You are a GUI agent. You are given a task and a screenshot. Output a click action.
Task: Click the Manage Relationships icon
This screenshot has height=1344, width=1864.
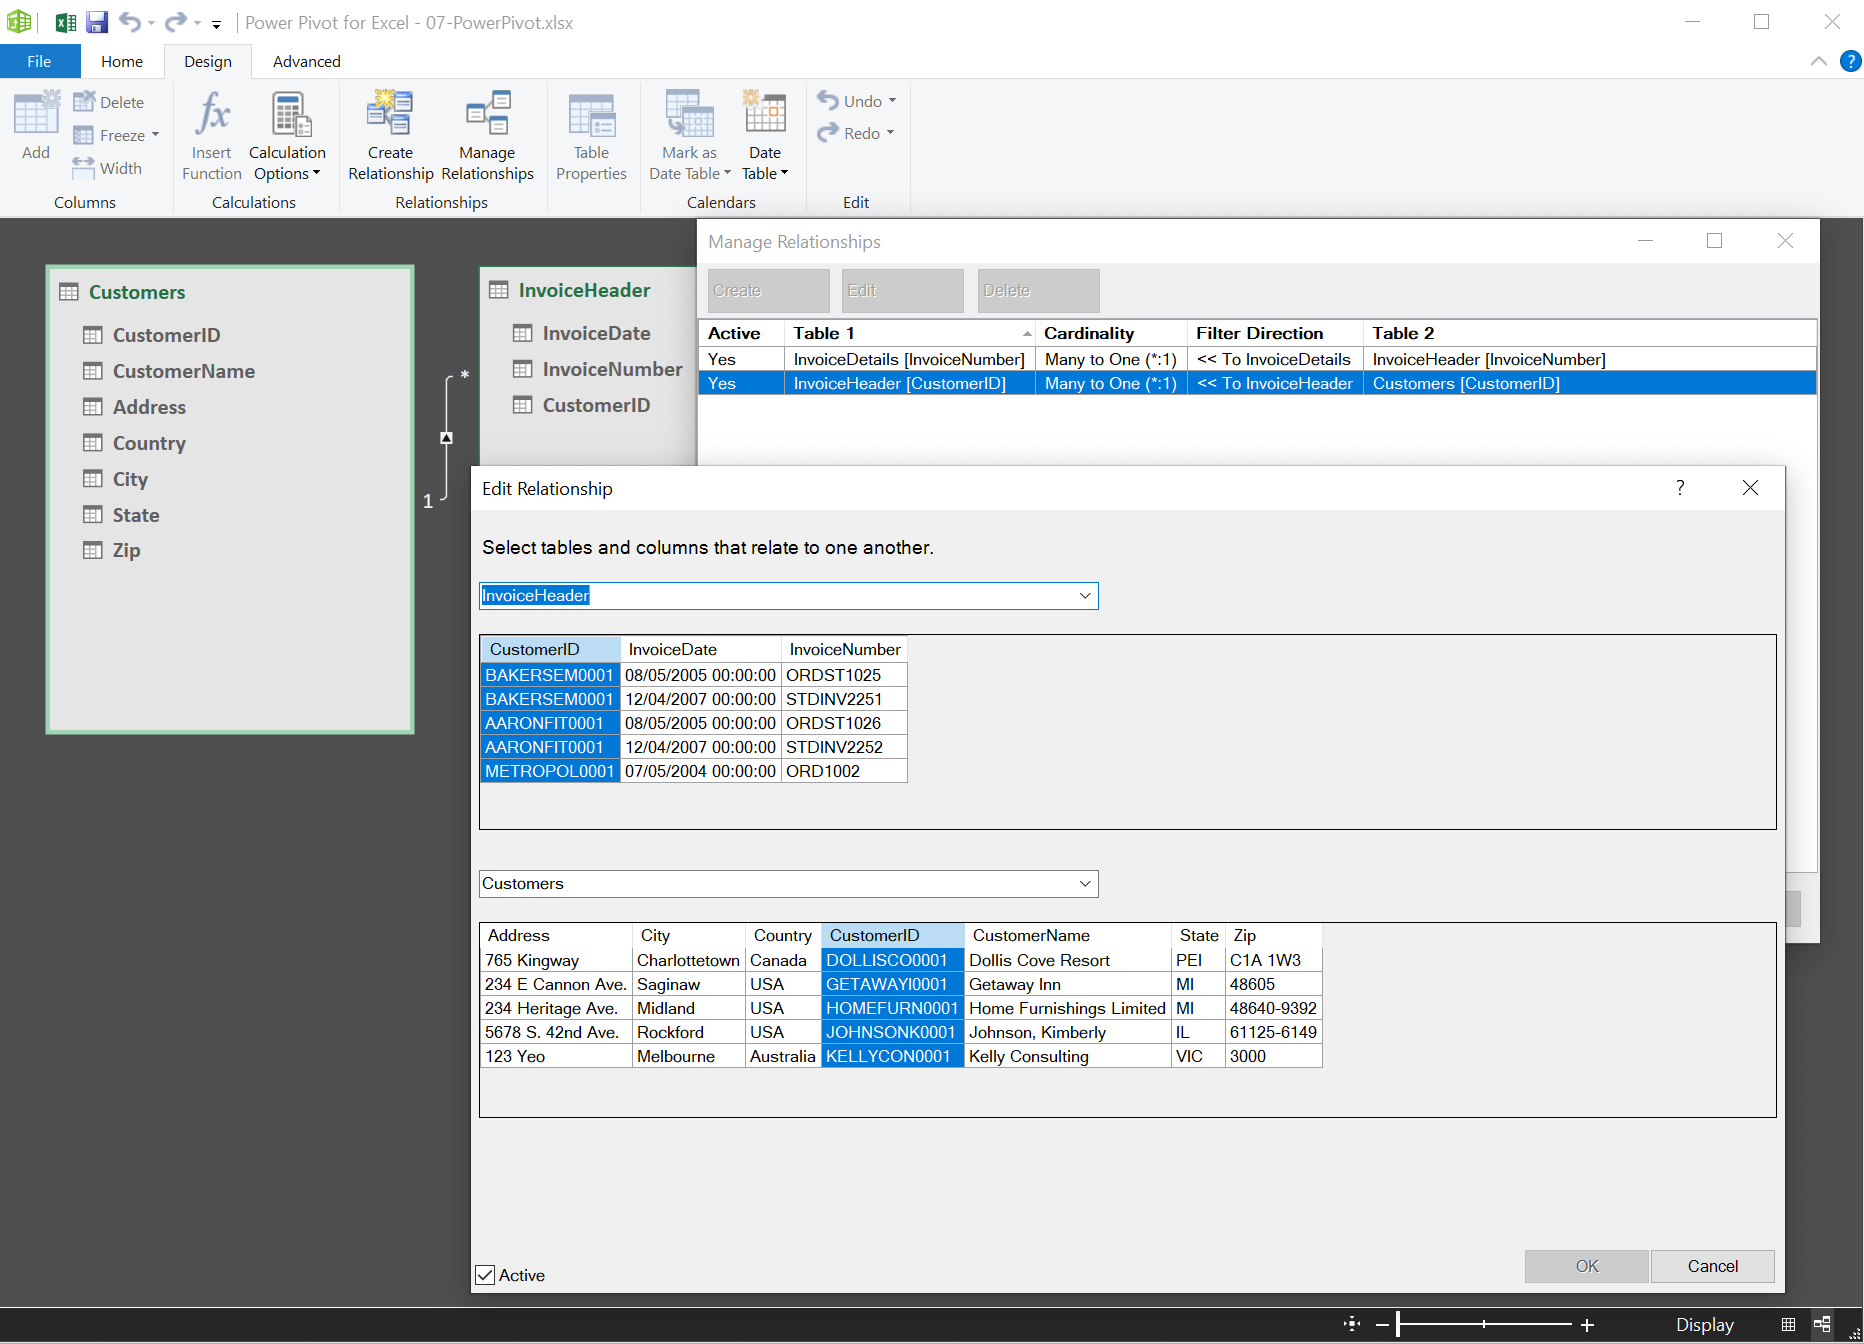click(x=488, y=113)
